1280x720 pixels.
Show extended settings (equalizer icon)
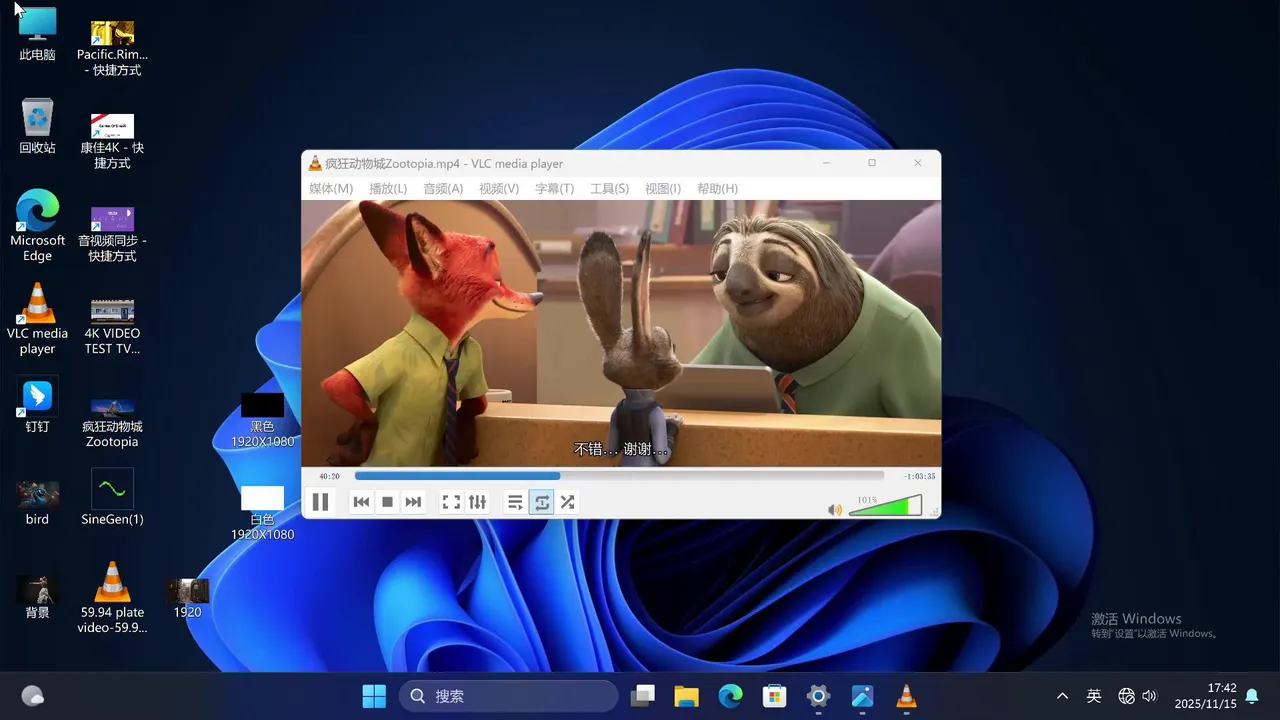[477, 502]
